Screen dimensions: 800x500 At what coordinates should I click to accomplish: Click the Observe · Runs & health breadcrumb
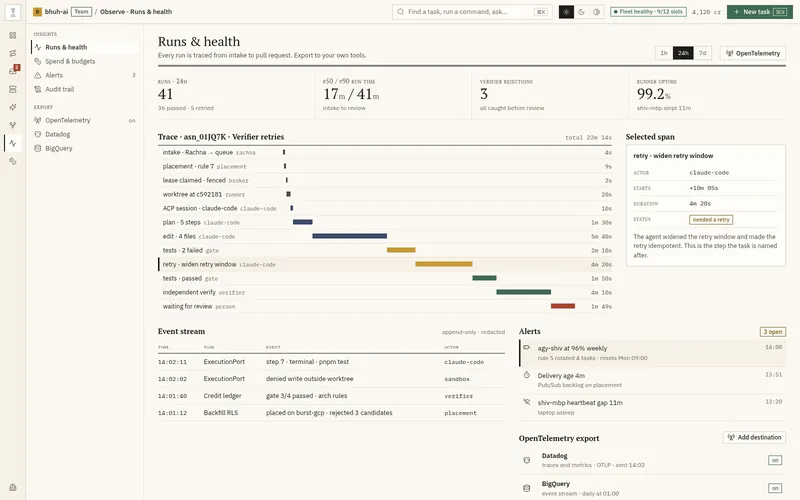tap(136, 12)
